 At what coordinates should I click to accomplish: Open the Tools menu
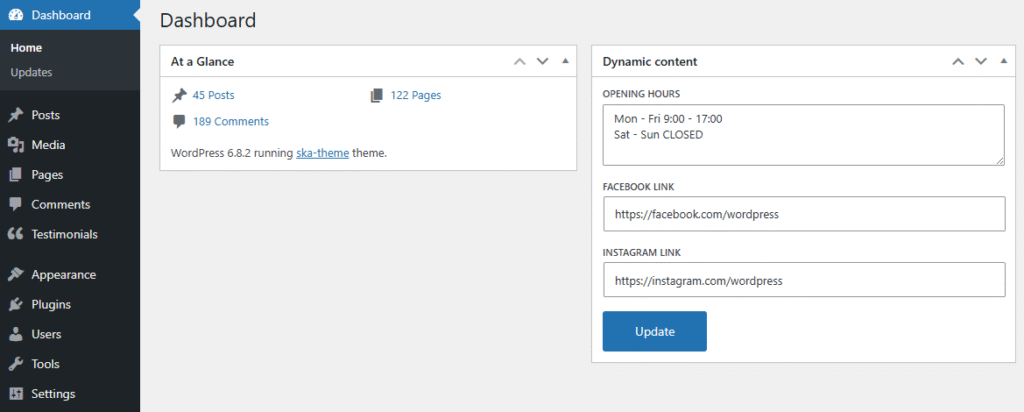[x=45, y=364]
